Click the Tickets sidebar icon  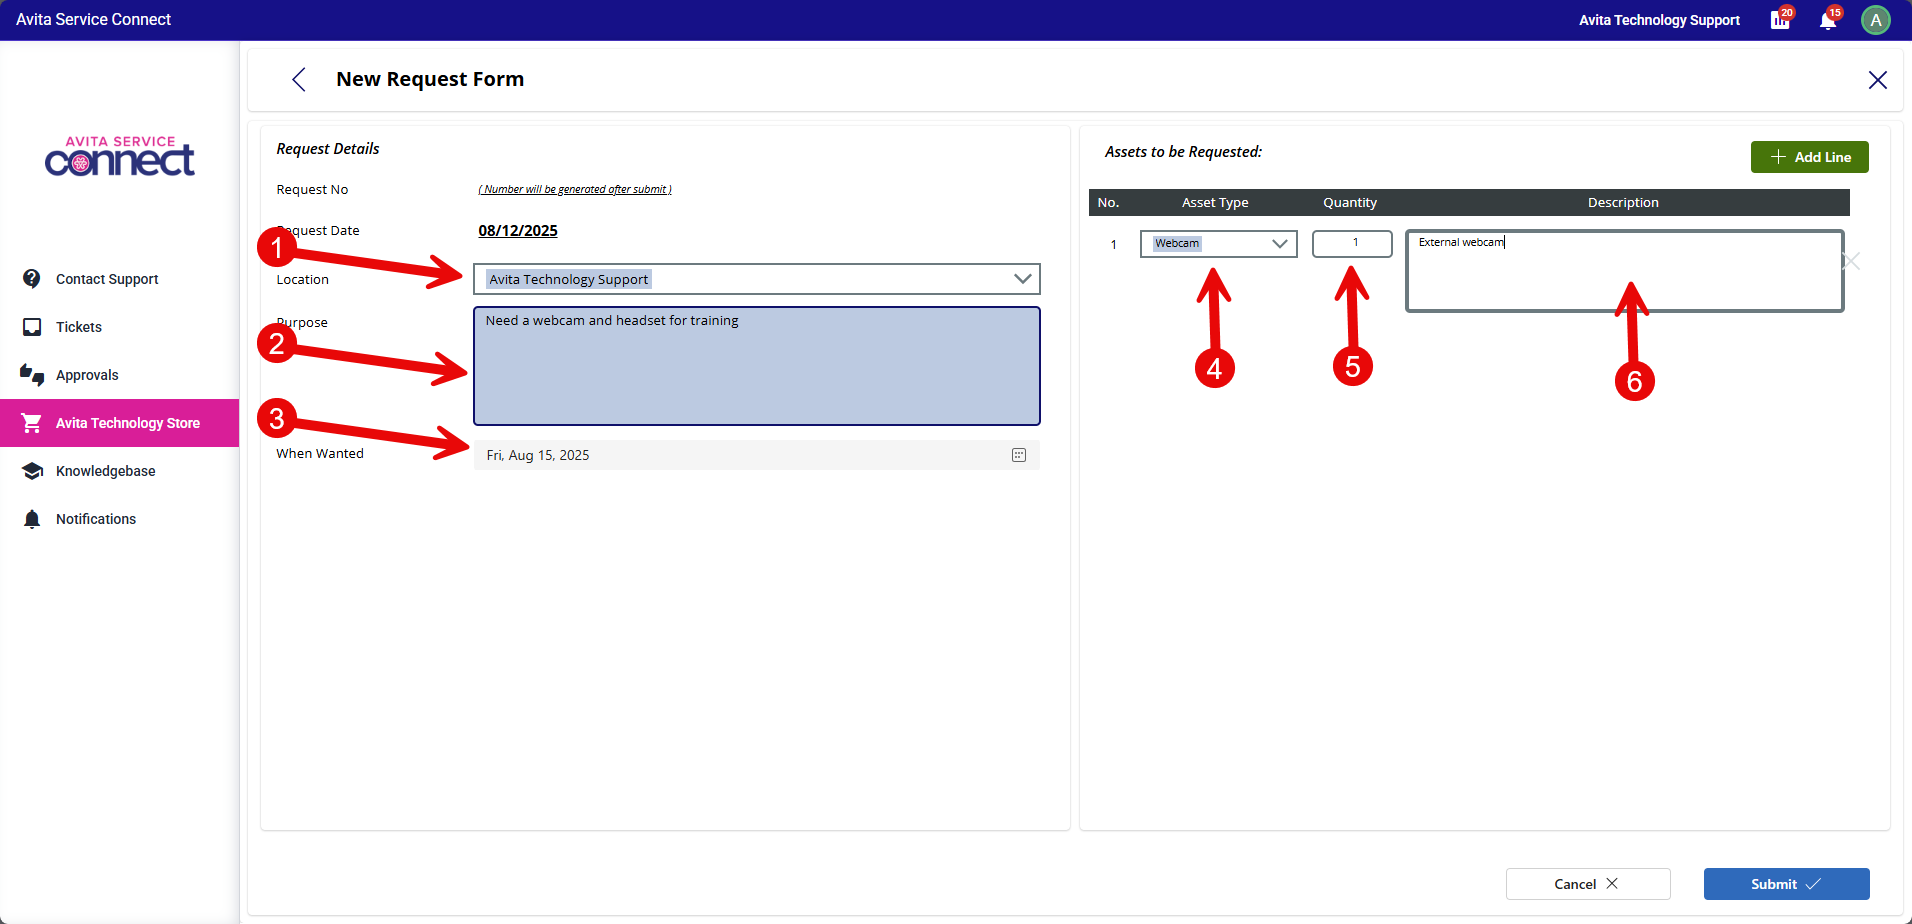tap(32, 327)
